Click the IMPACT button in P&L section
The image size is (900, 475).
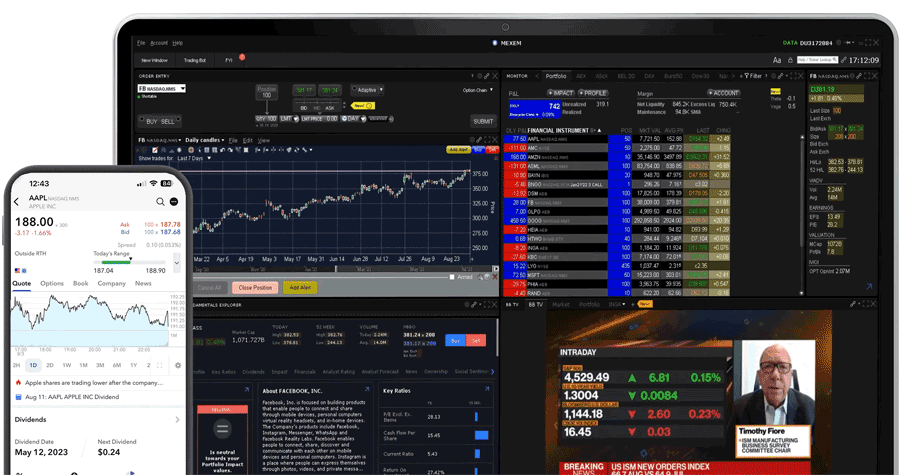click(561, 93)
